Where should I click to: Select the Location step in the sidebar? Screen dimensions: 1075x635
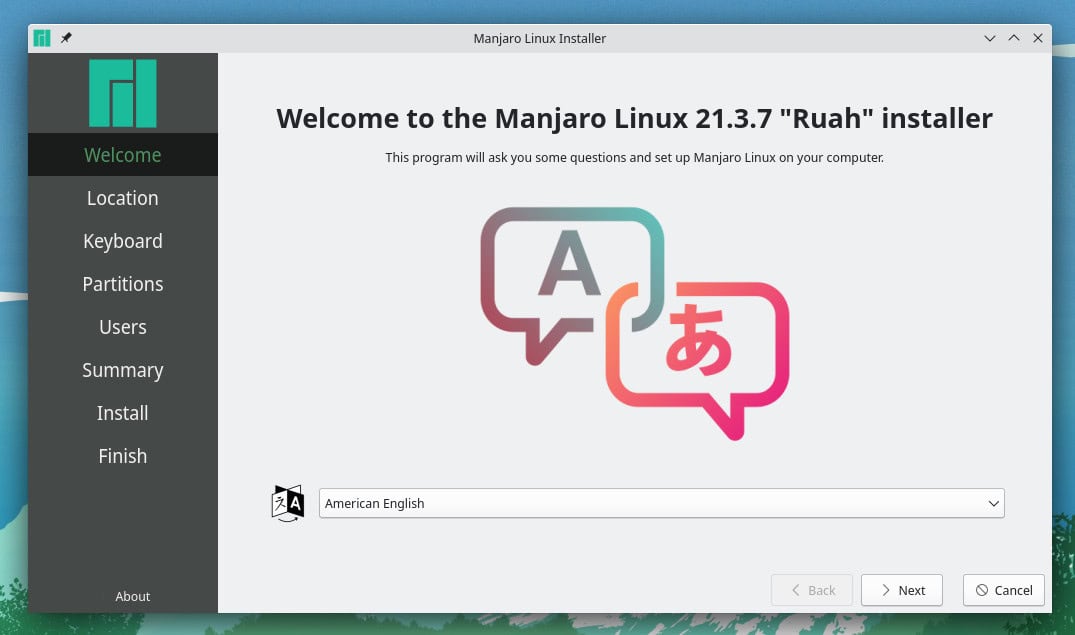click(x=122, y=197)
